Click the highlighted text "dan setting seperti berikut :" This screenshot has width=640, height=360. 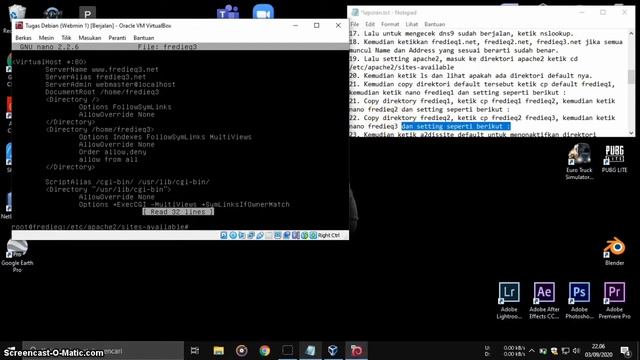click(456, 126)
